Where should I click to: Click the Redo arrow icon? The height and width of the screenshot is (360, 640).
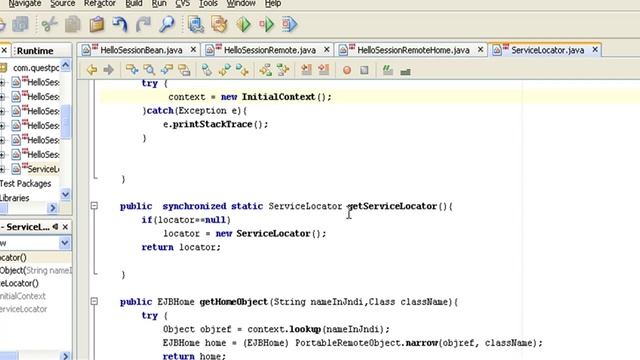143,24
